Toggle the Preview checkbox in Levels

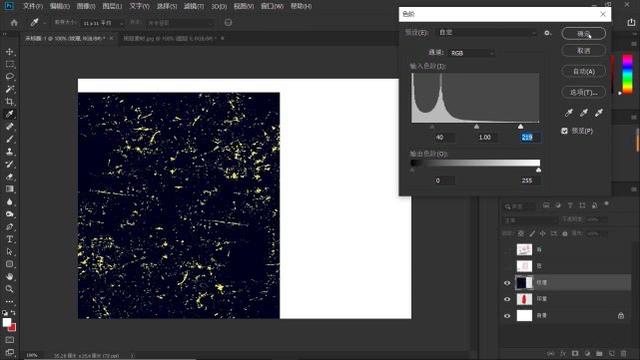(x=564, y=131)
